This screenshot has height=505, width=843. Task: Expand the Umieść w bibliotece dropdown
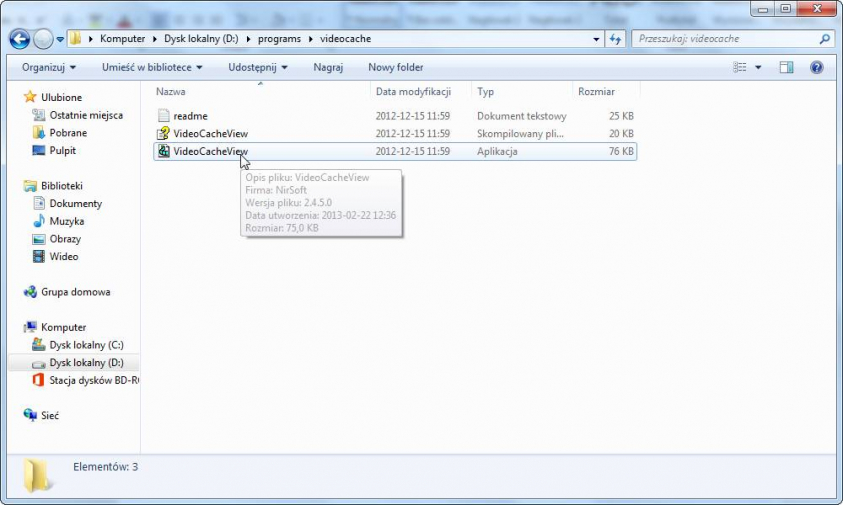pyautogui.click(x=152, y=67)
